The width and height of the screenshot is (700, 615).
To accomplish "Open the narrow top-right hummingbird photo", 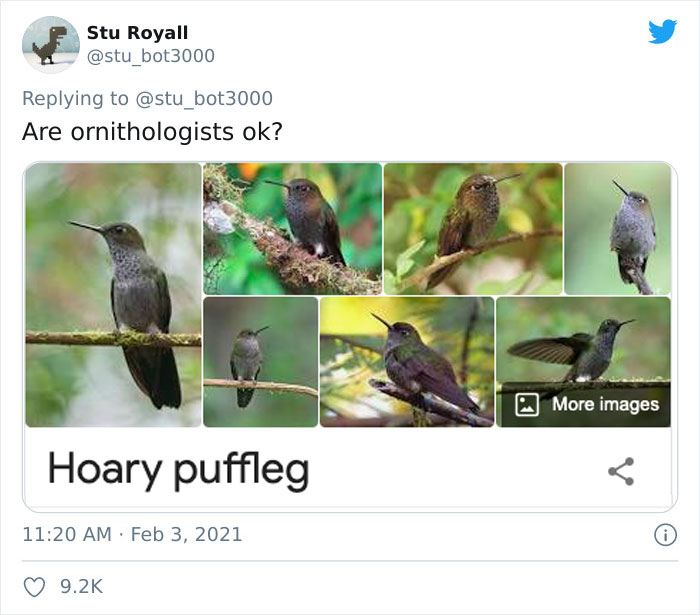I will click(x=617, y=228).
